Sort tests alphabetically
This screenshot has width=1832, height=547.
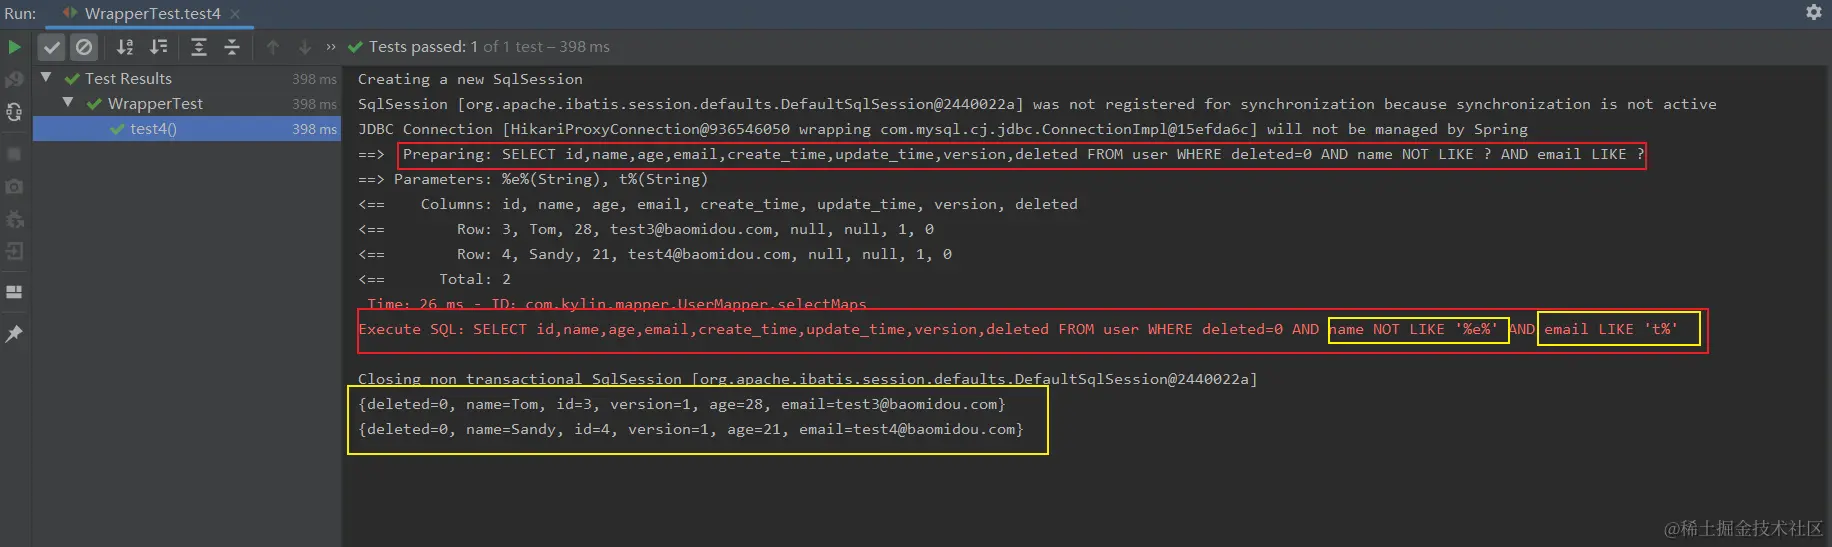125,47
